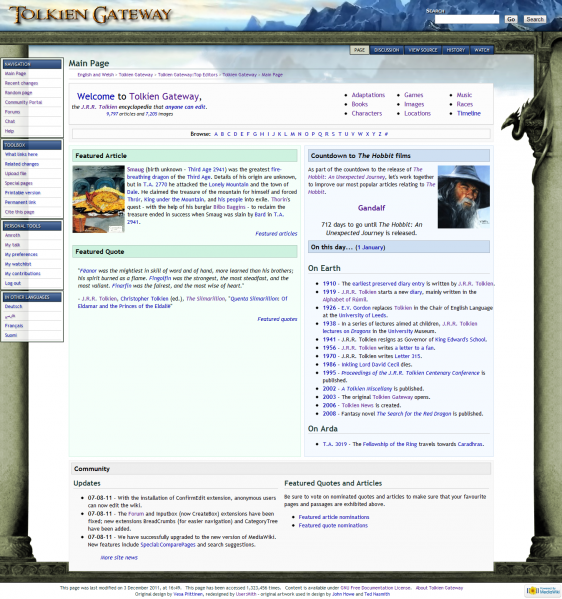562x599 pixels.
Task: Open the Locations category link
Action: click(418, 113)
